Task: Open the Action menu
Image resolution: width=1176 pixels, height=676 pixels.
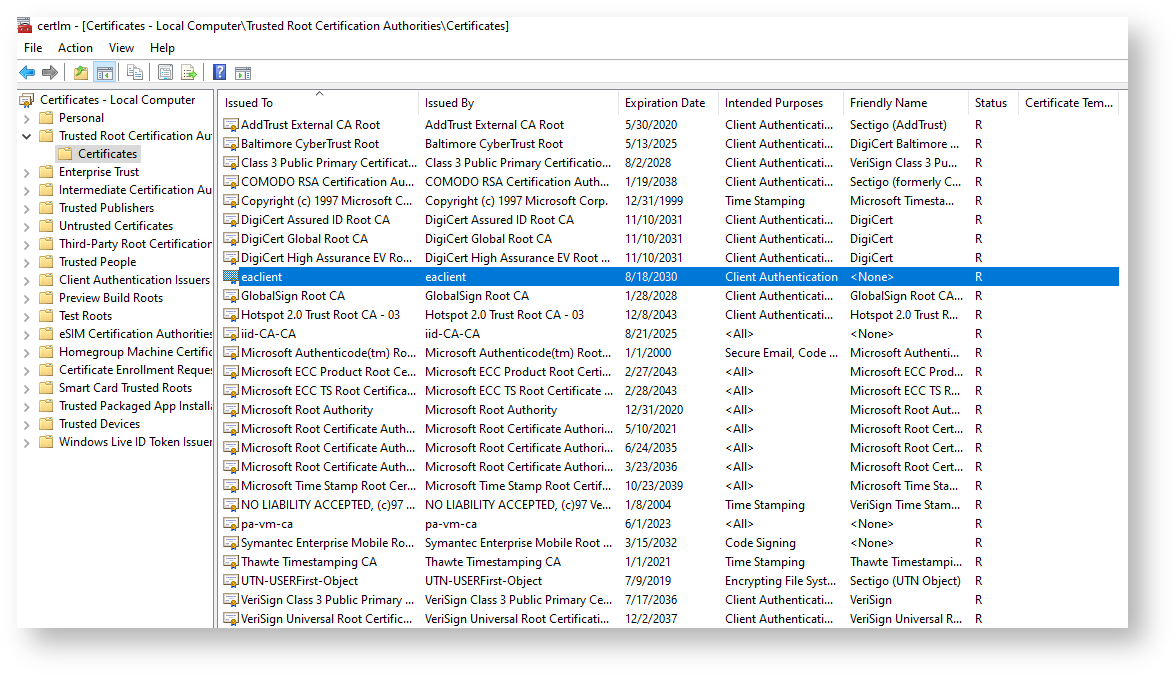Action: [x=75, y=47]
